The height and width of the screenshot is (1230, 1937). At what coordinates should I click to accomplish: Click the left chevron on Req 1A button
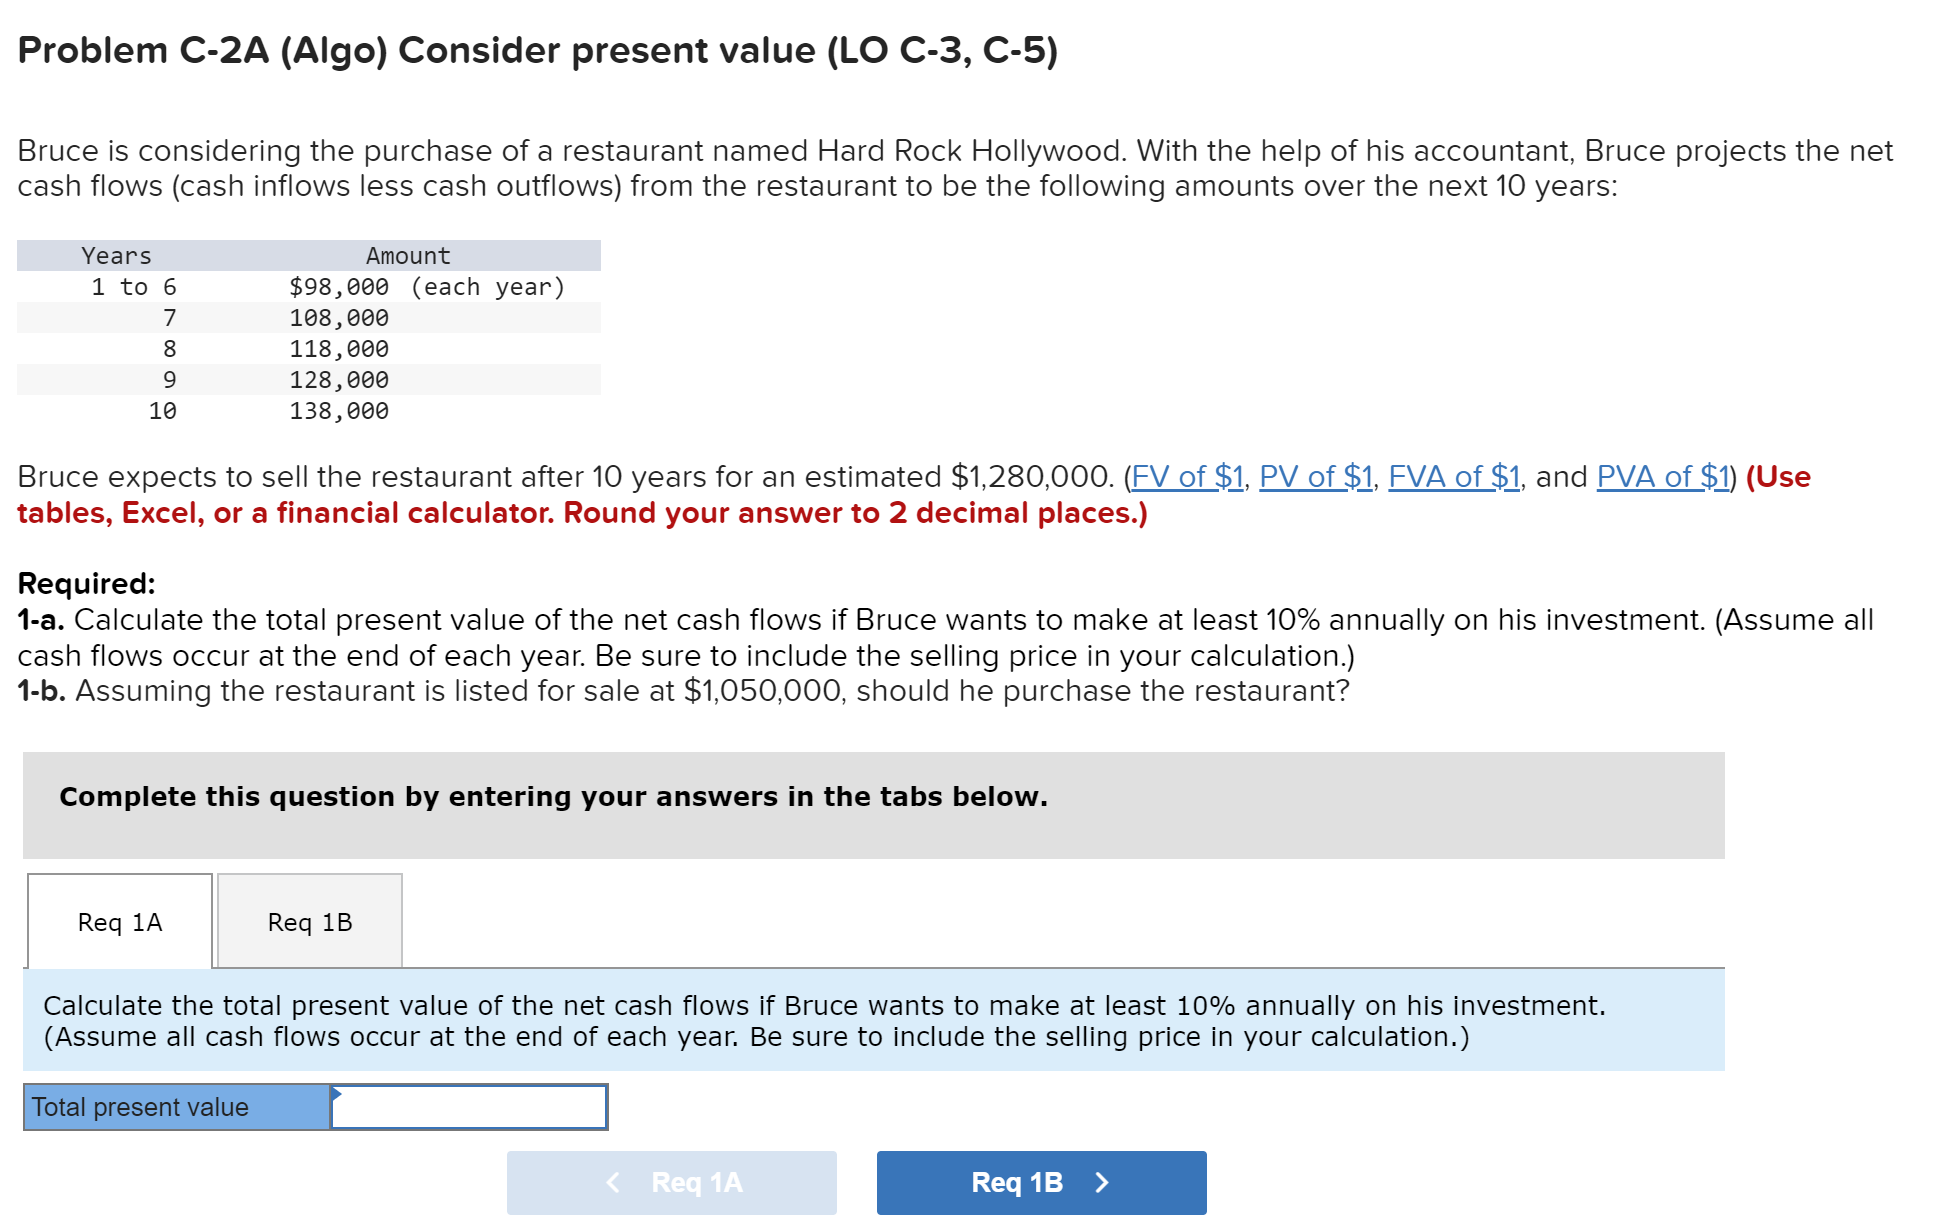coord(614,1182)
